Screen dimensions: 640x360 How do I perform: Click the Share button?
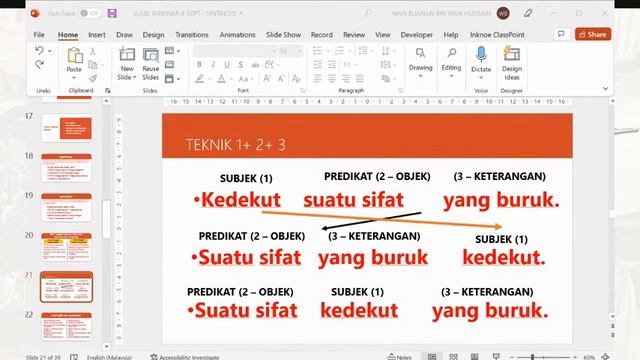(x=593, y=34)
